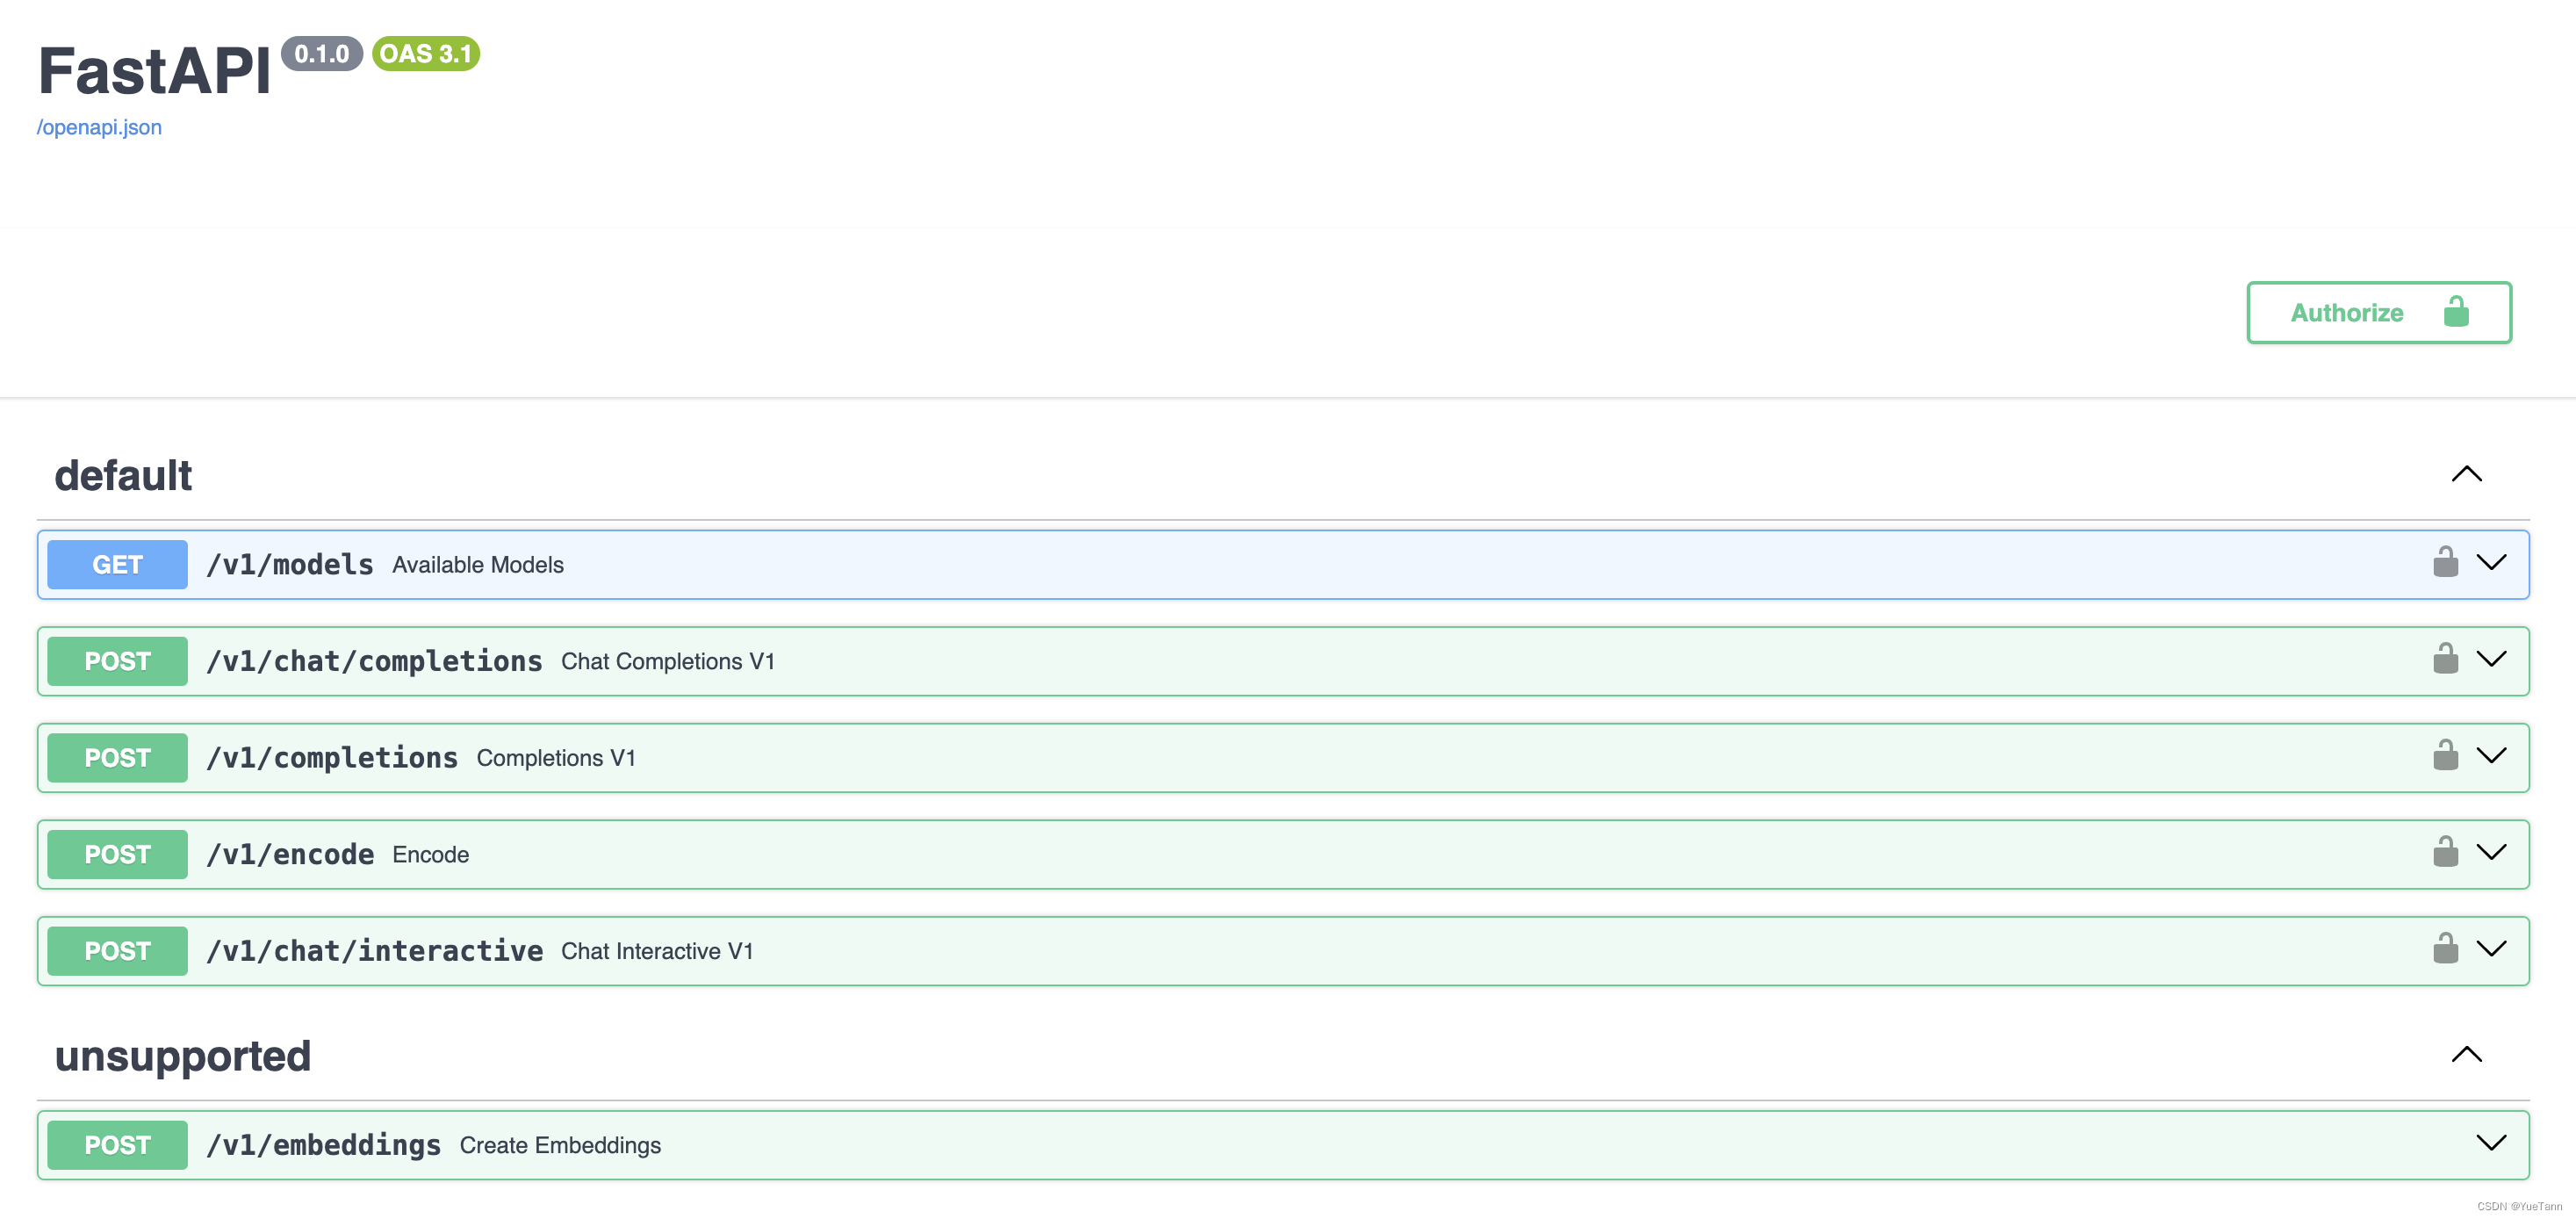Expand the GET /v1/models chevron
The height and width of the screenshot is (1219, 2576).
coord(2491,562)
